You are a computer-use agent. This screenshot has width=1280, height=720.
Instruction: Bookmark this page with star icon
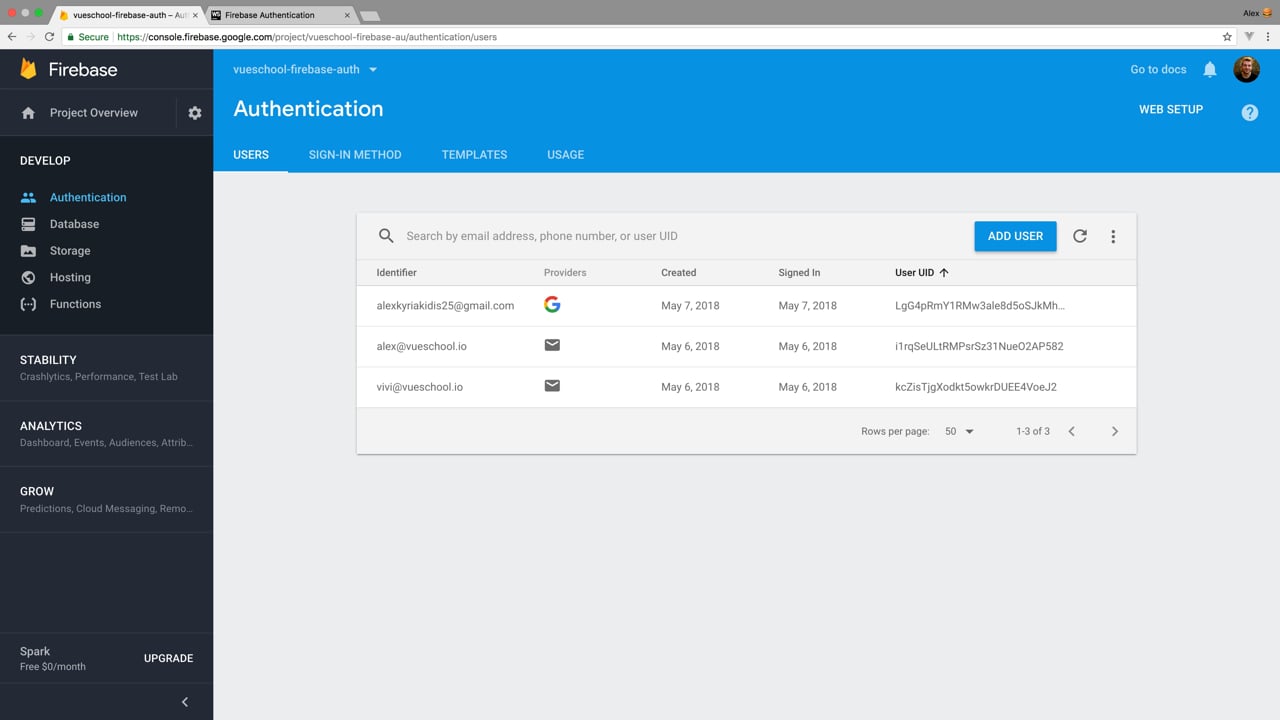(x=1227, y=37)
